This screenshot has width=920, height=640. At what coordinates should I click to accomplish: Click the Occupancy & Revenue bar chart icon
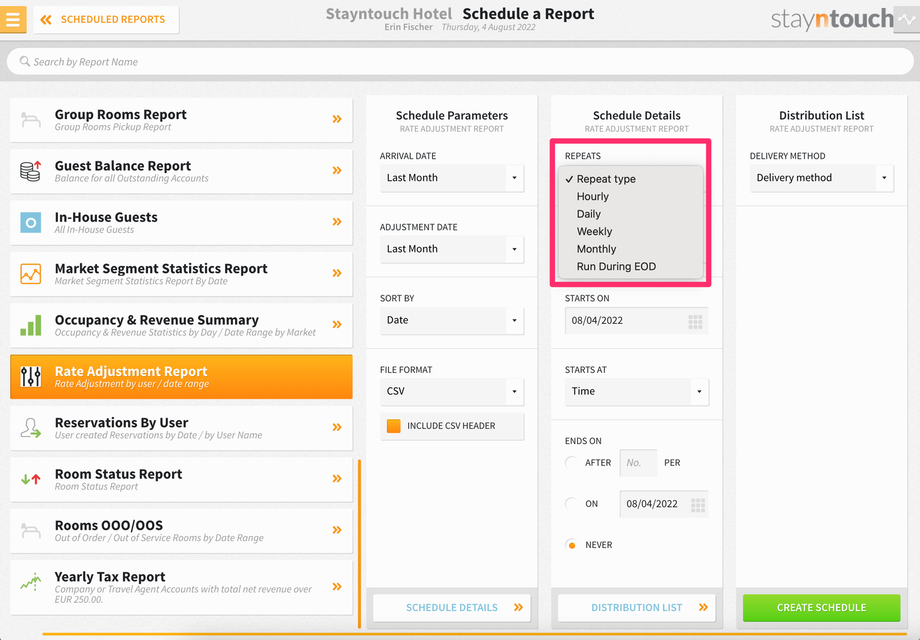[x=31, y=325]
